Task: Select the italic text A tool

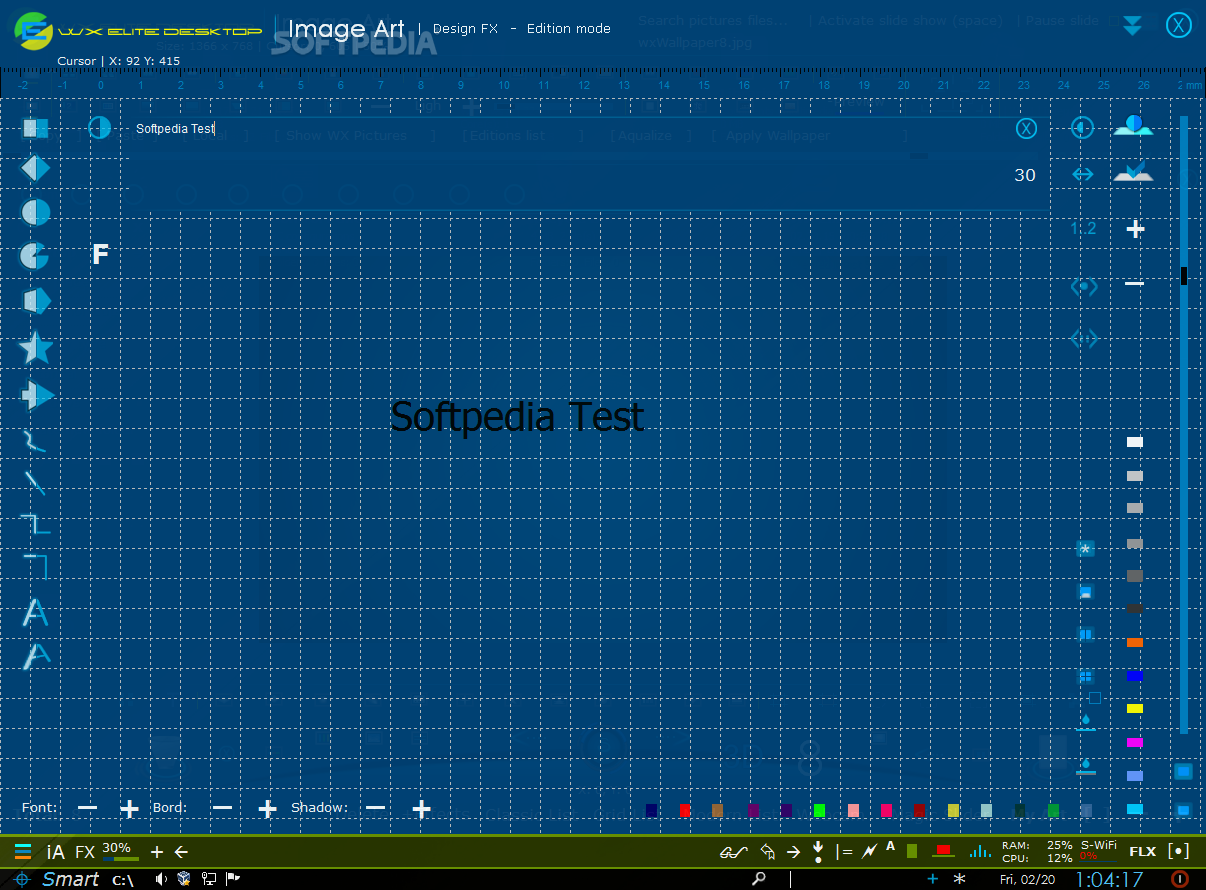Action: pos(36,656)
